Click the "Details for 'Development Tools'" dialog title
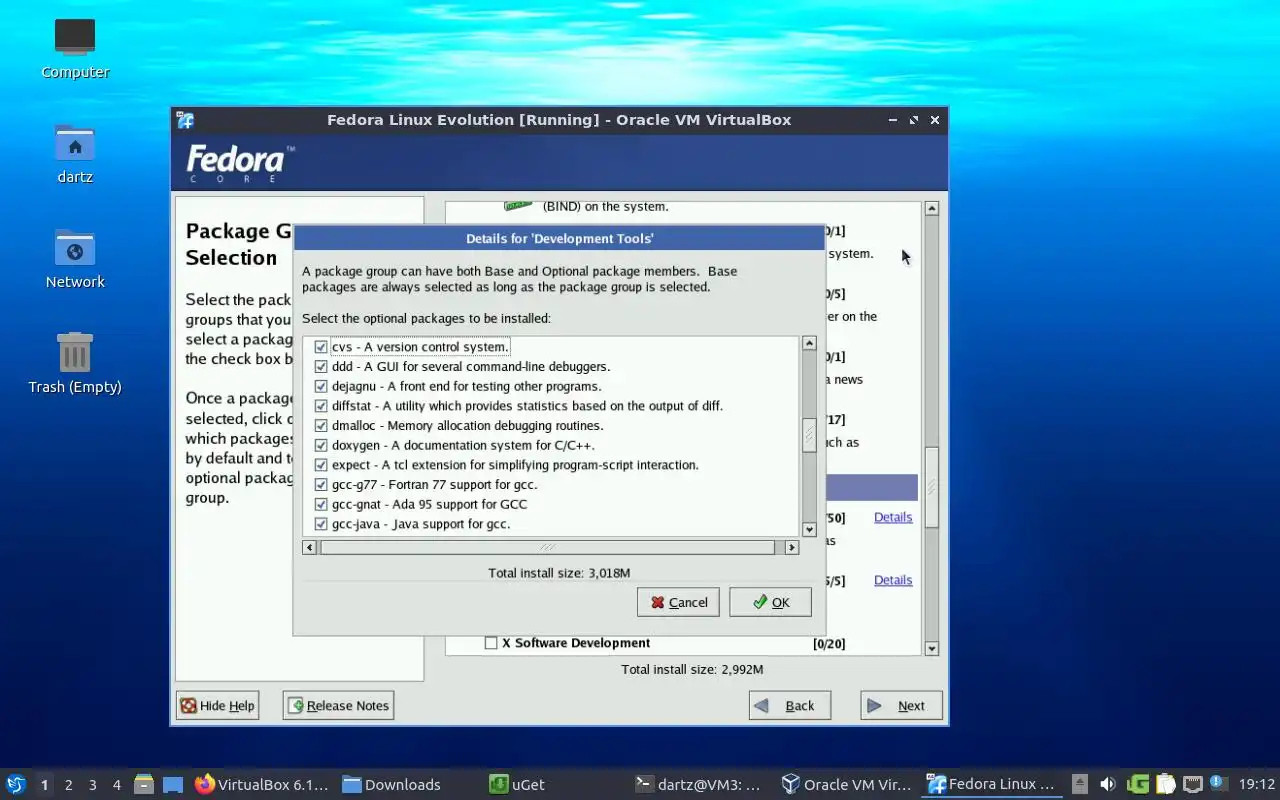Screen dimensions: 1280x800 coord(559,238)
